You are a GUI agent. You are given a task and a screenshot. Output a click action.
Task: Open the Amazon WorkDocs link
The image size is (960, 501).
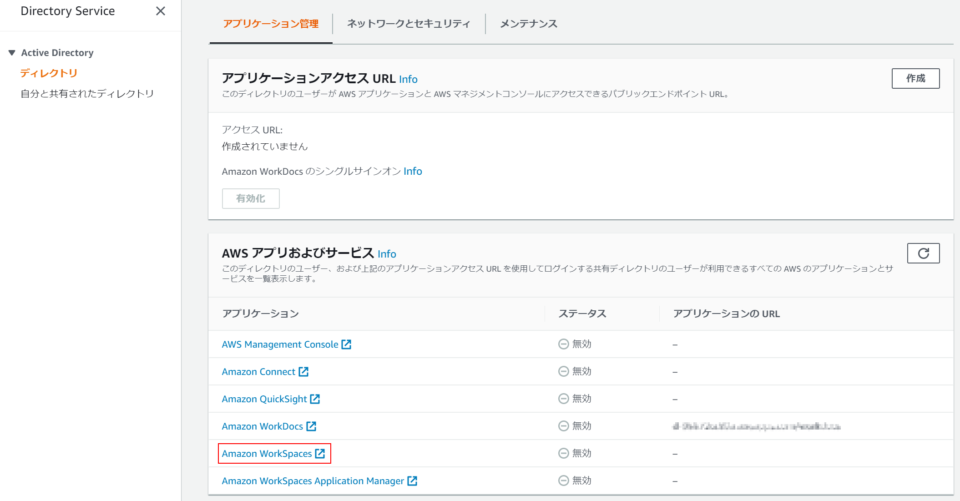[x=262, y=426]
